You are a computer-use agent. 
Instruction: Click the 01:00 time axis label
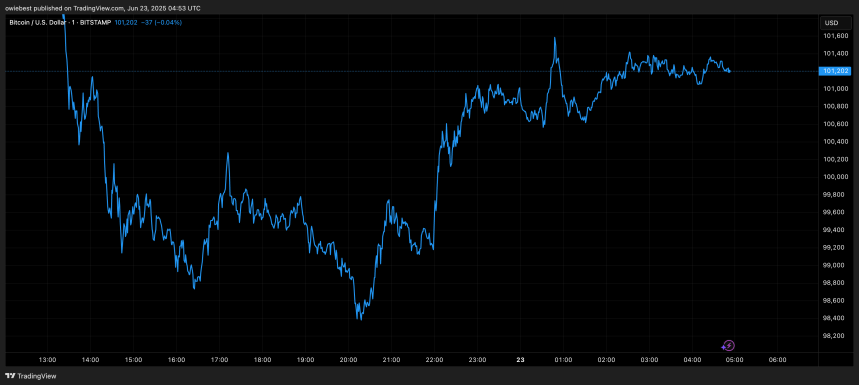pos(563,360)
